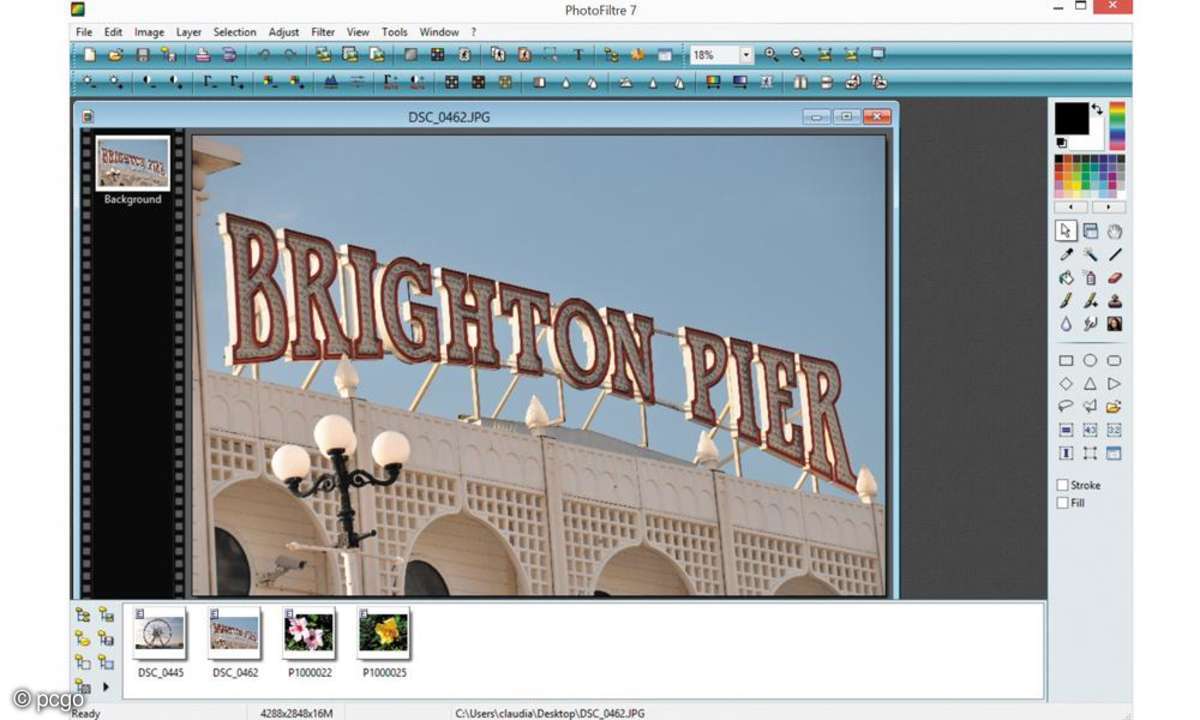Click the Full screen monitor icon

pos(878,55)
